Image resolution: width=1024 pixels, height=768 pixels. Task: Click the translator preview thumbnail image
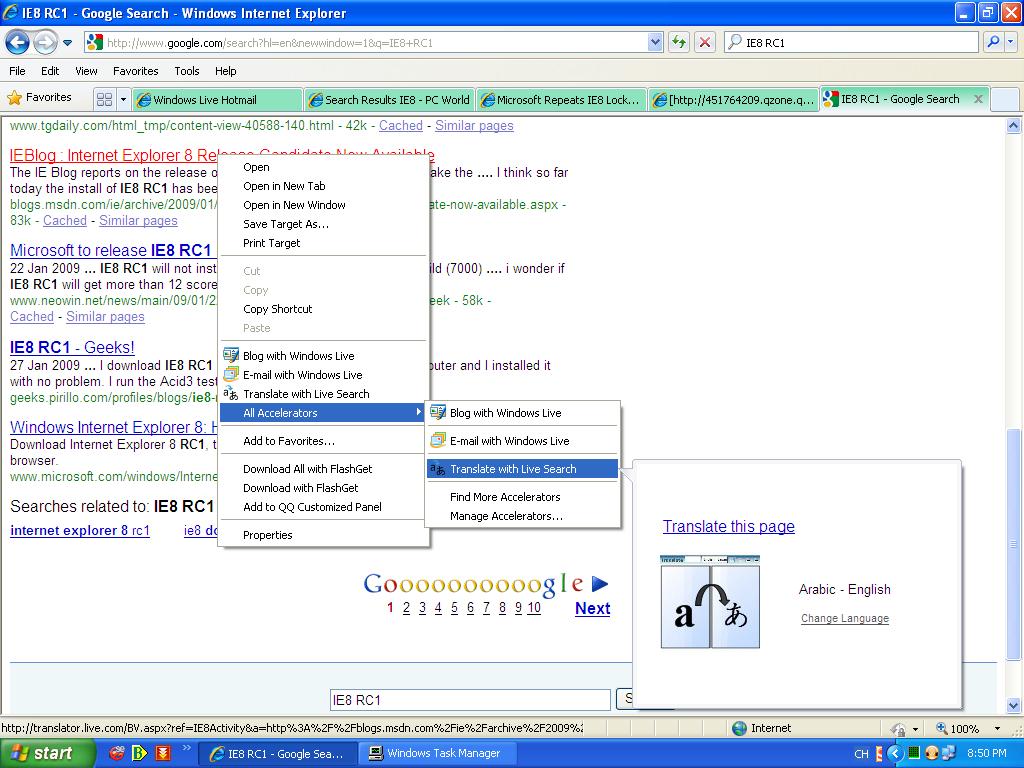pos(710,601)
